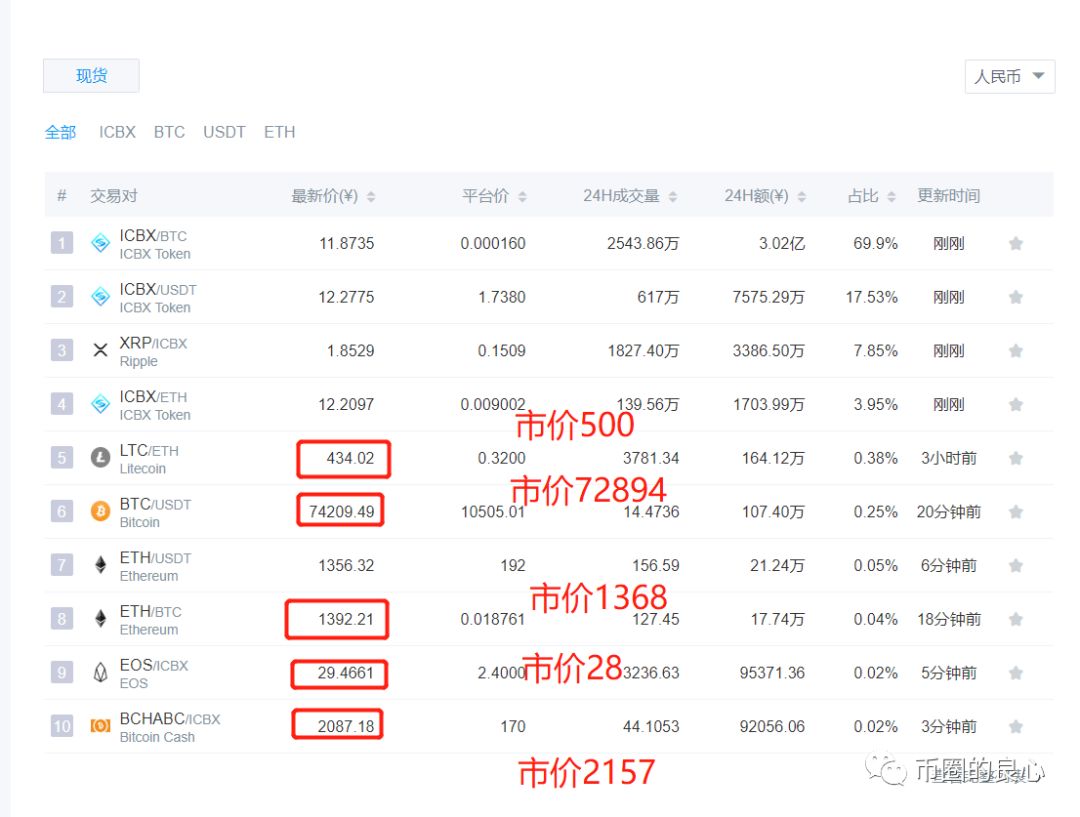
Task: Select the 全部 filter tab
Action: 61,132
